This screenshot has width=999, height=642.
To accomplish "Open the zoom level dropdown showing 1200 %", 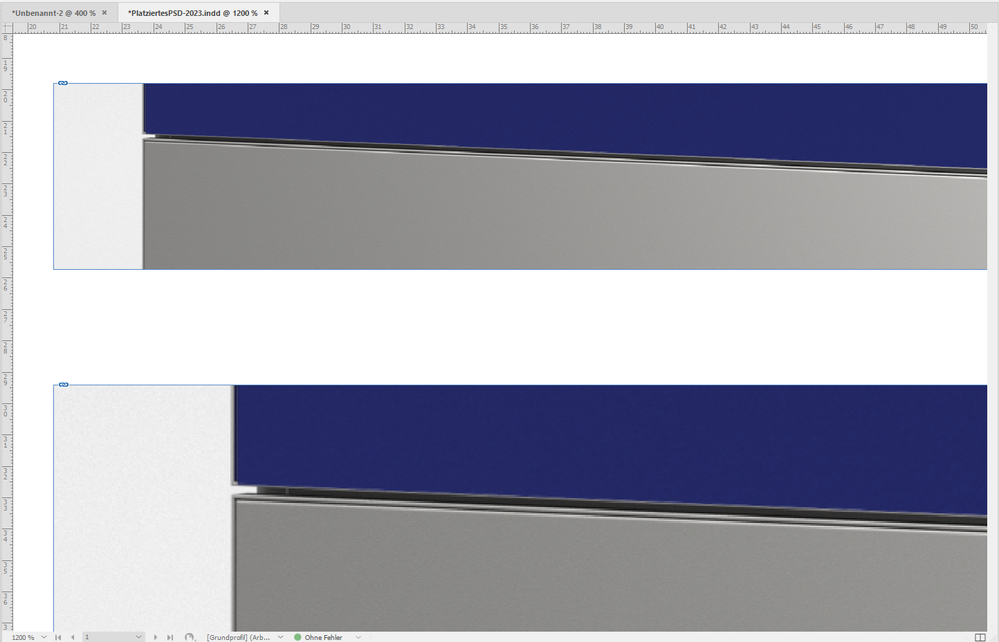I will coord(44,636).
